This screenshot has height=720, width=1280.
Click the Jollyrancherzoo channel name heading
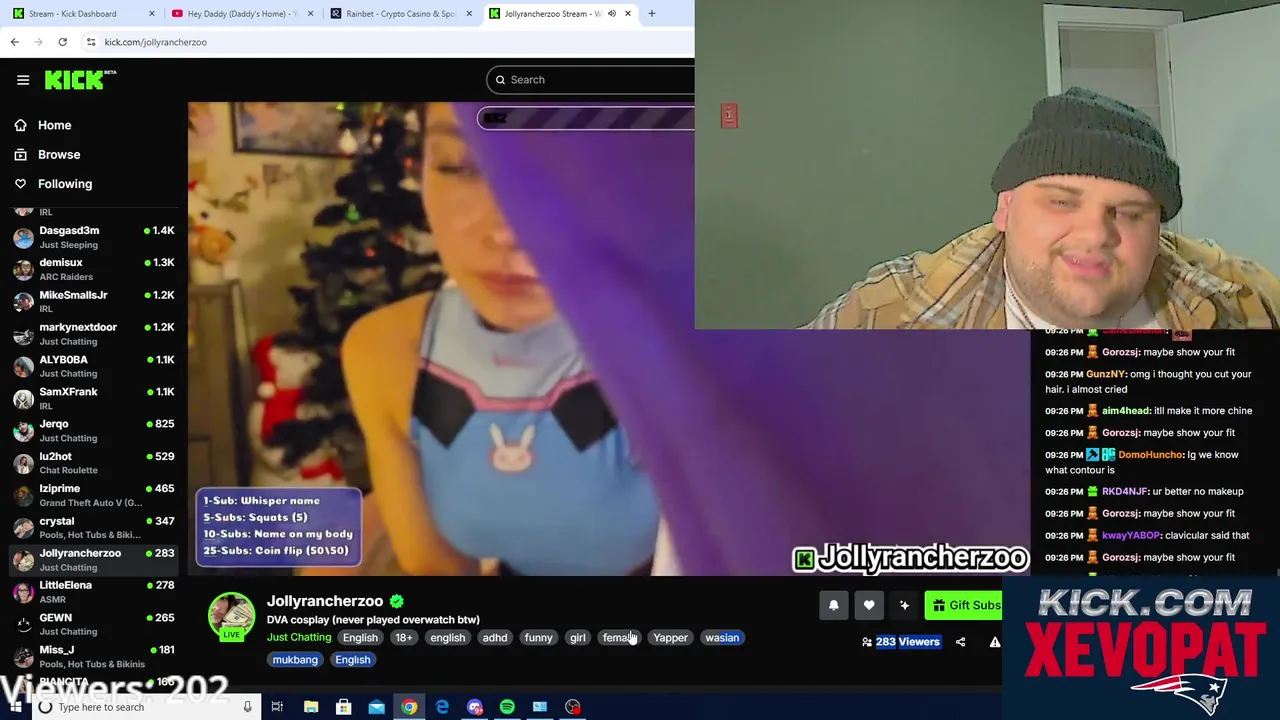click(325, 601)
